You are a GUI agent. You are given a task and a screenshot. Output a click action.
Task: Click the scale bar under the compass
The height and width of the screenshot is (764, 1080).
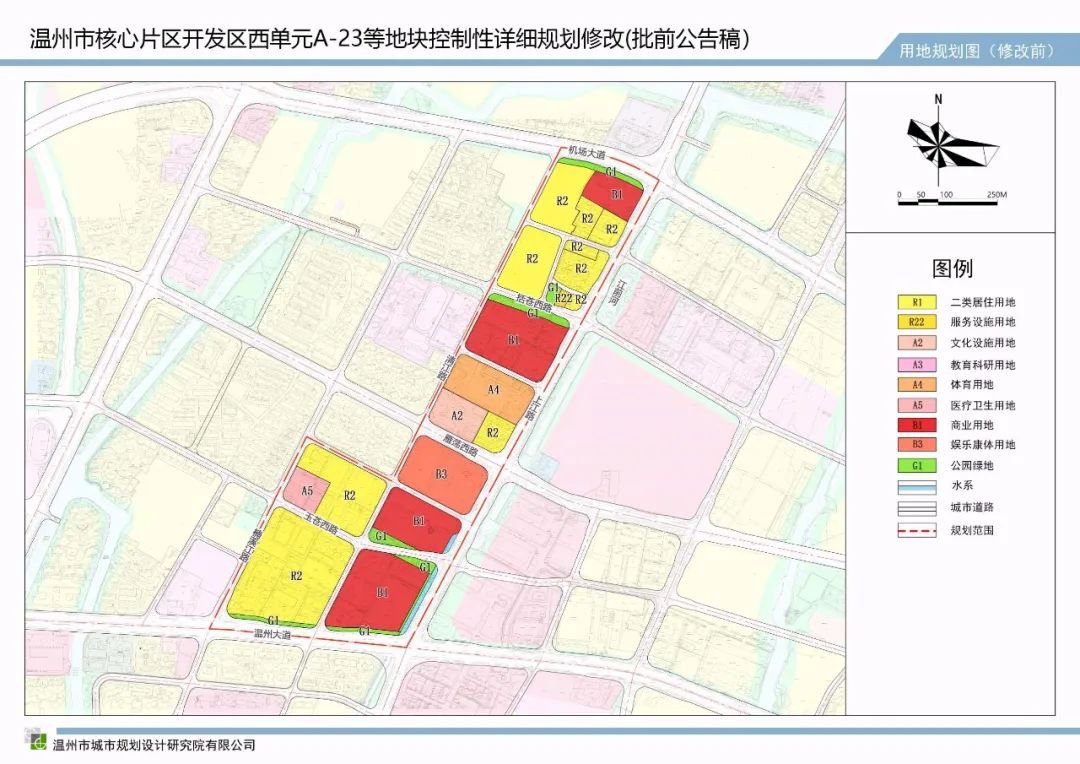point(948,202)
